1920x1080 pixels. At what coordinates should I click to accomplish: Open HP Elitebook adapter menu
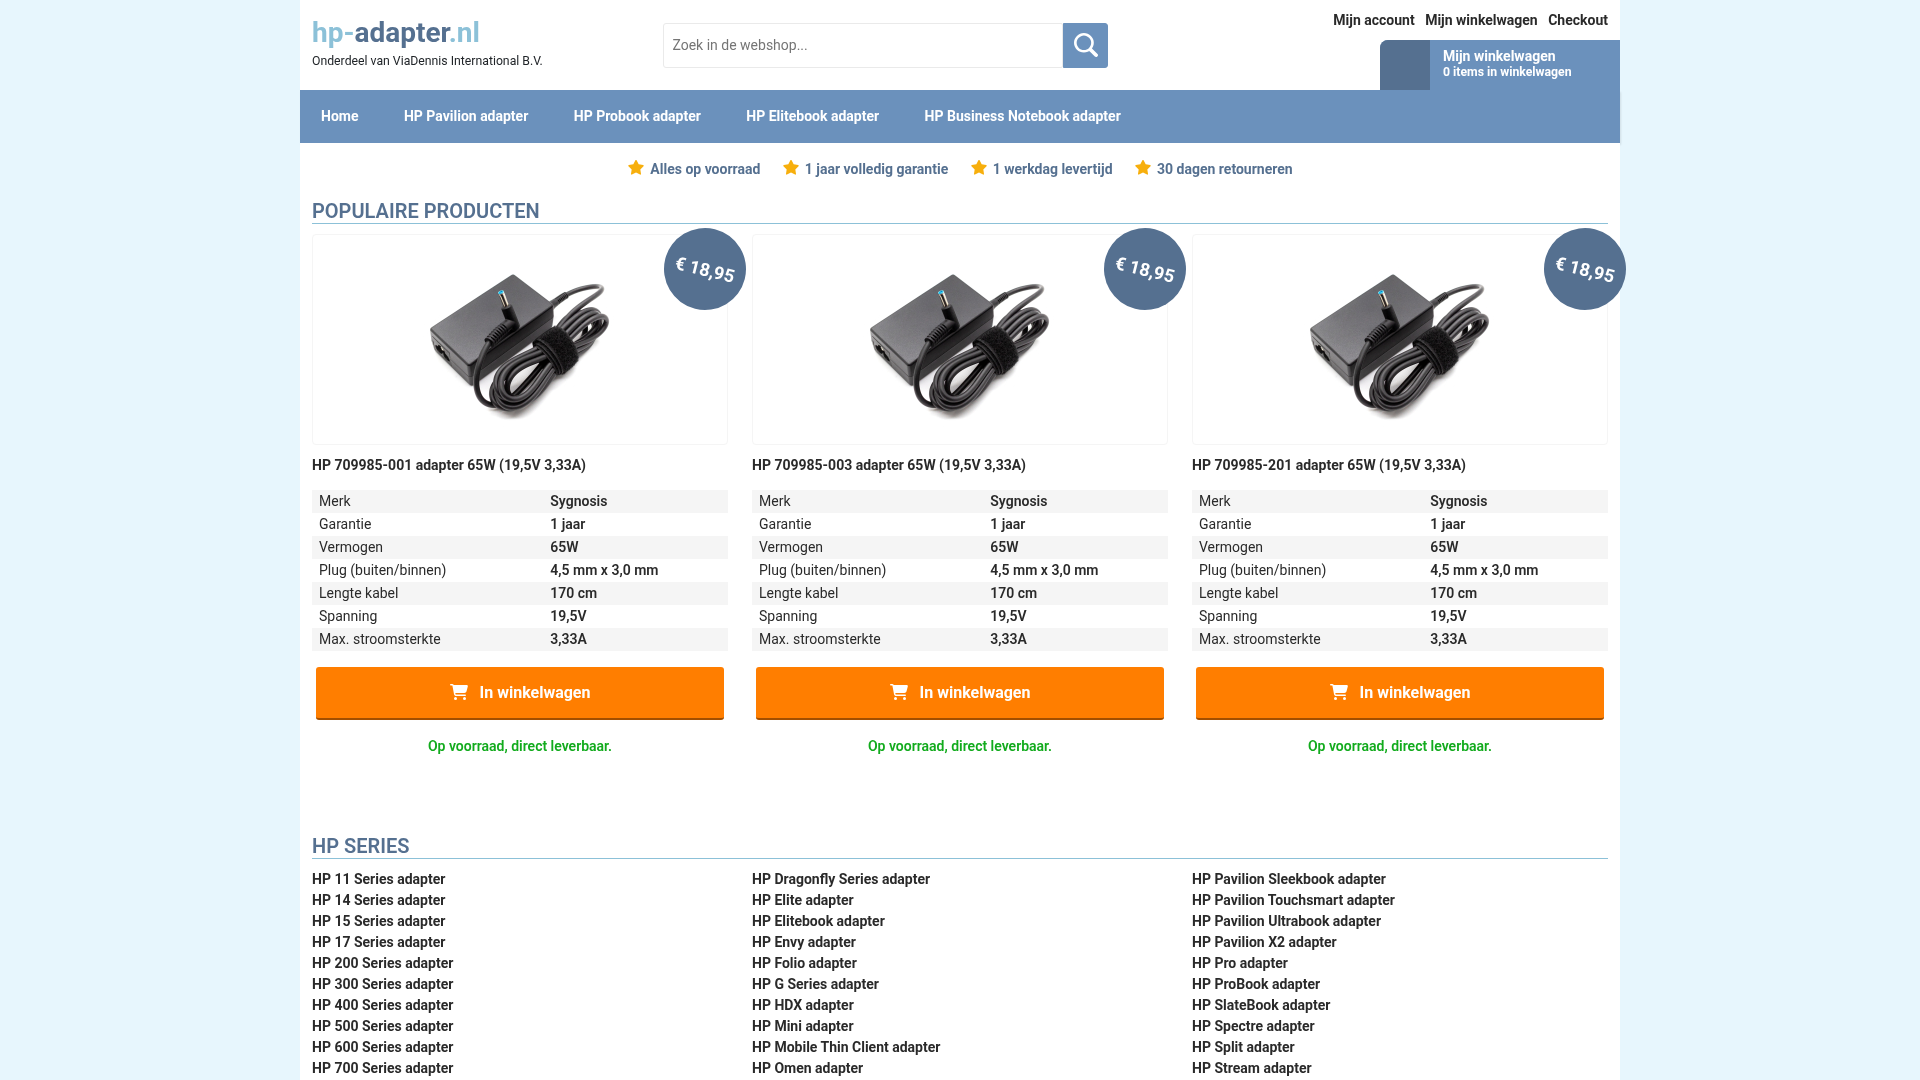(x=812, y=116)
